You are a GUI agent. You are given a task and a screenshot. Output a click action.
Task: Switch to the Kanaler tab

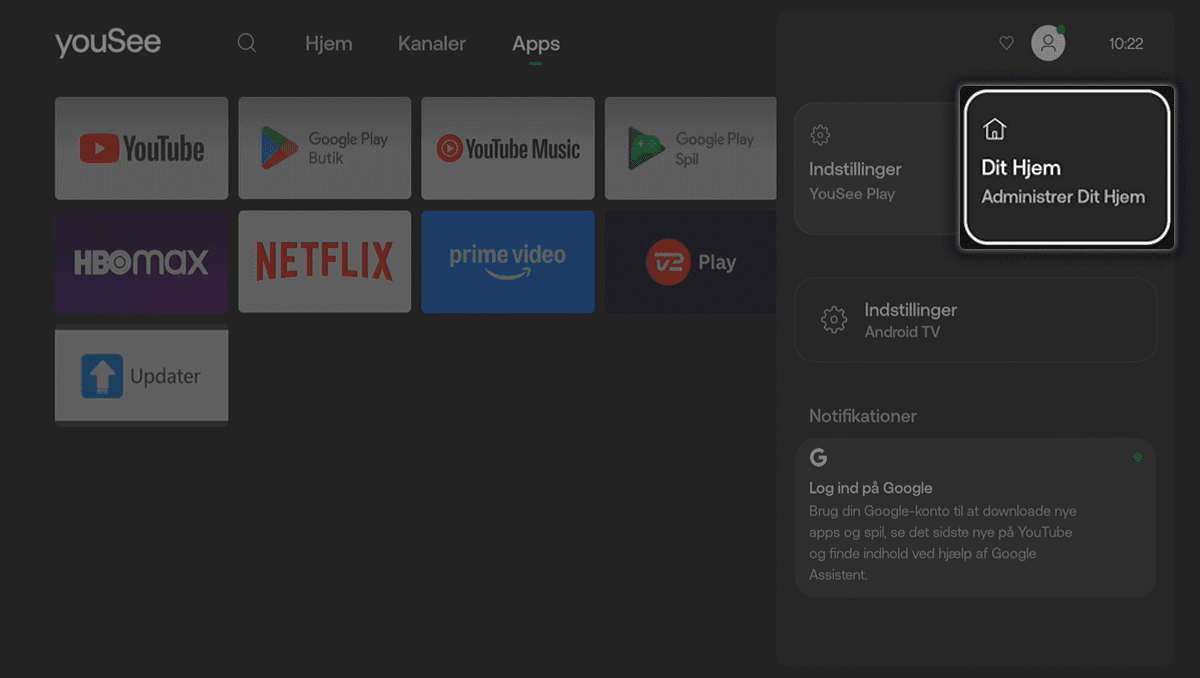tap(432, 44)
